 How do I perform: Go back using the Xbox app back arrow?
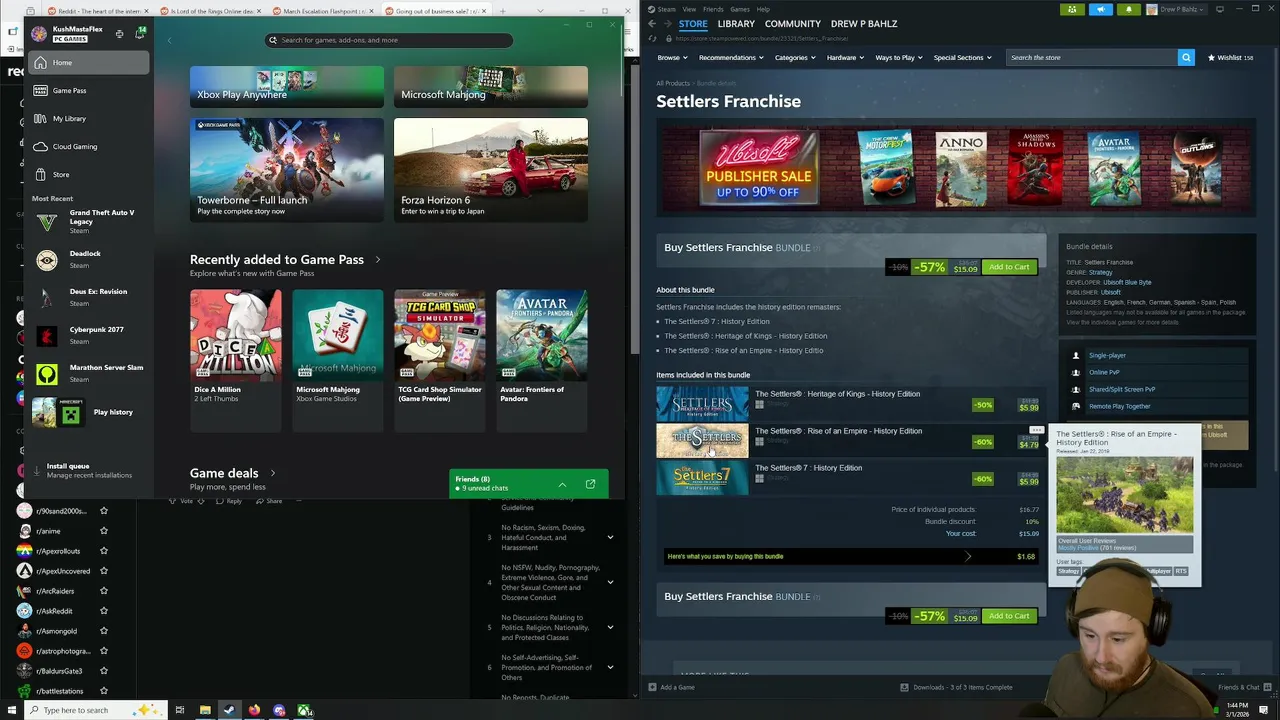[x=169, y=40]
